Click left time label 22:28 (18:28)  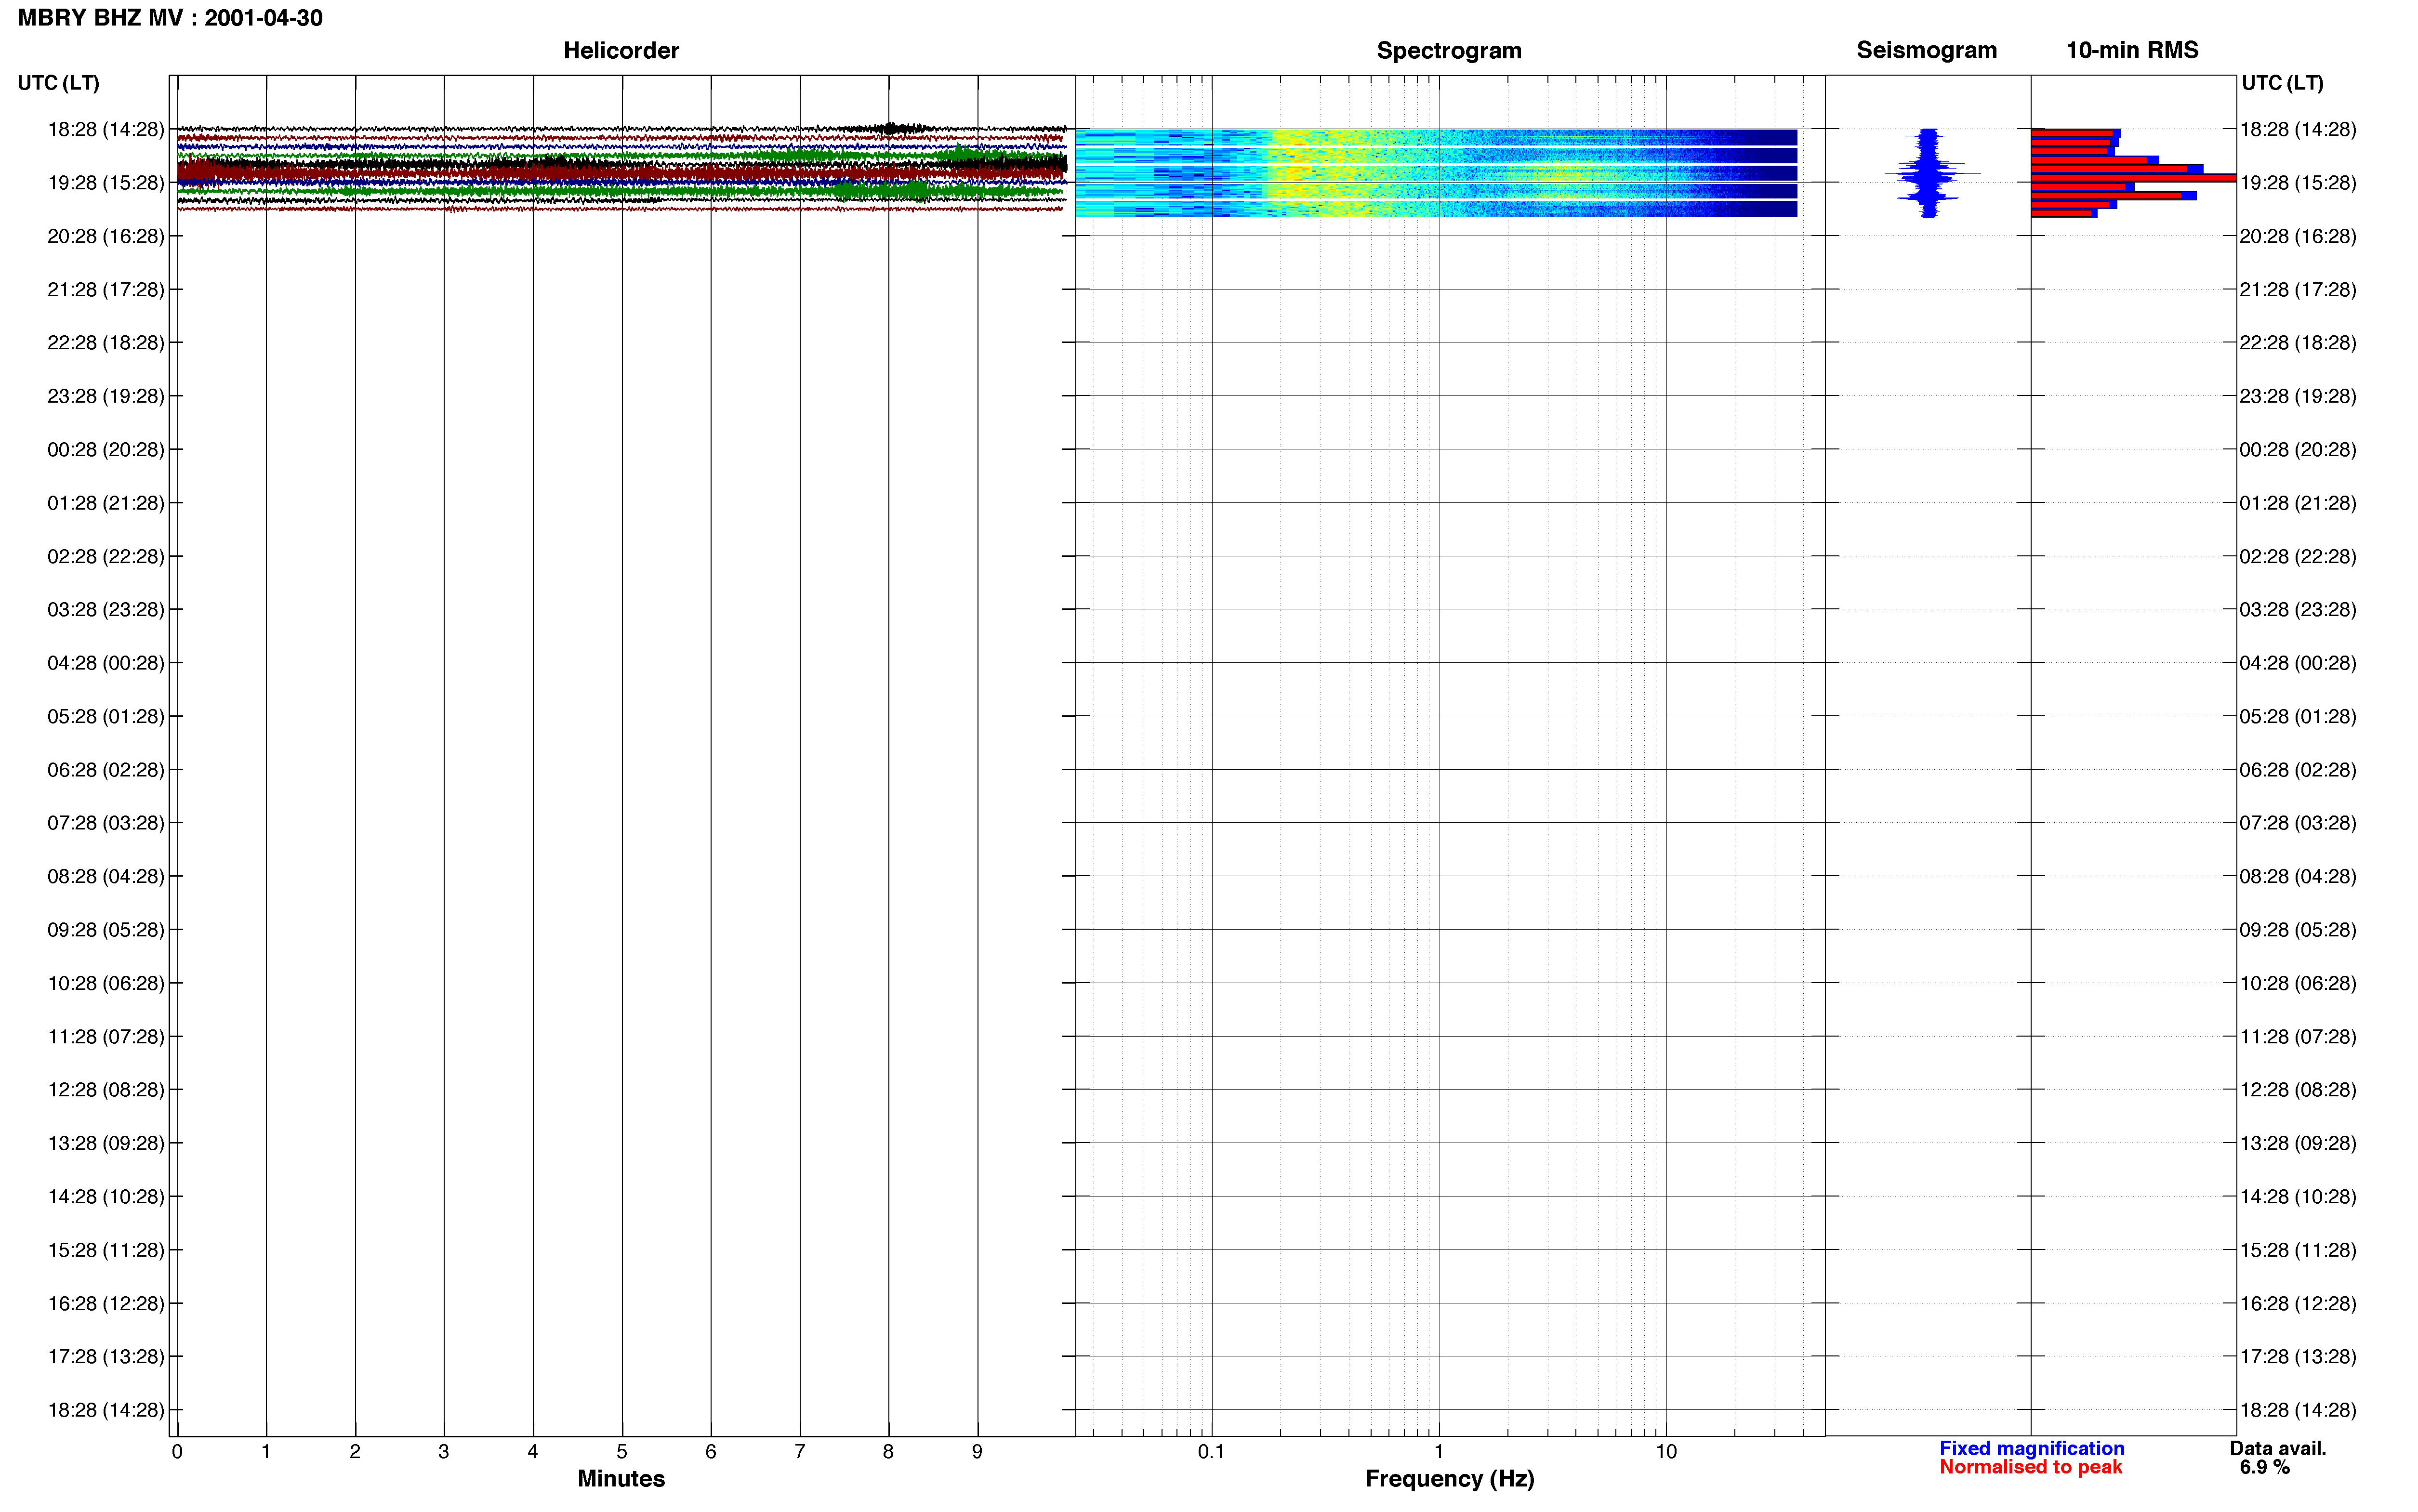click(105, 342)
